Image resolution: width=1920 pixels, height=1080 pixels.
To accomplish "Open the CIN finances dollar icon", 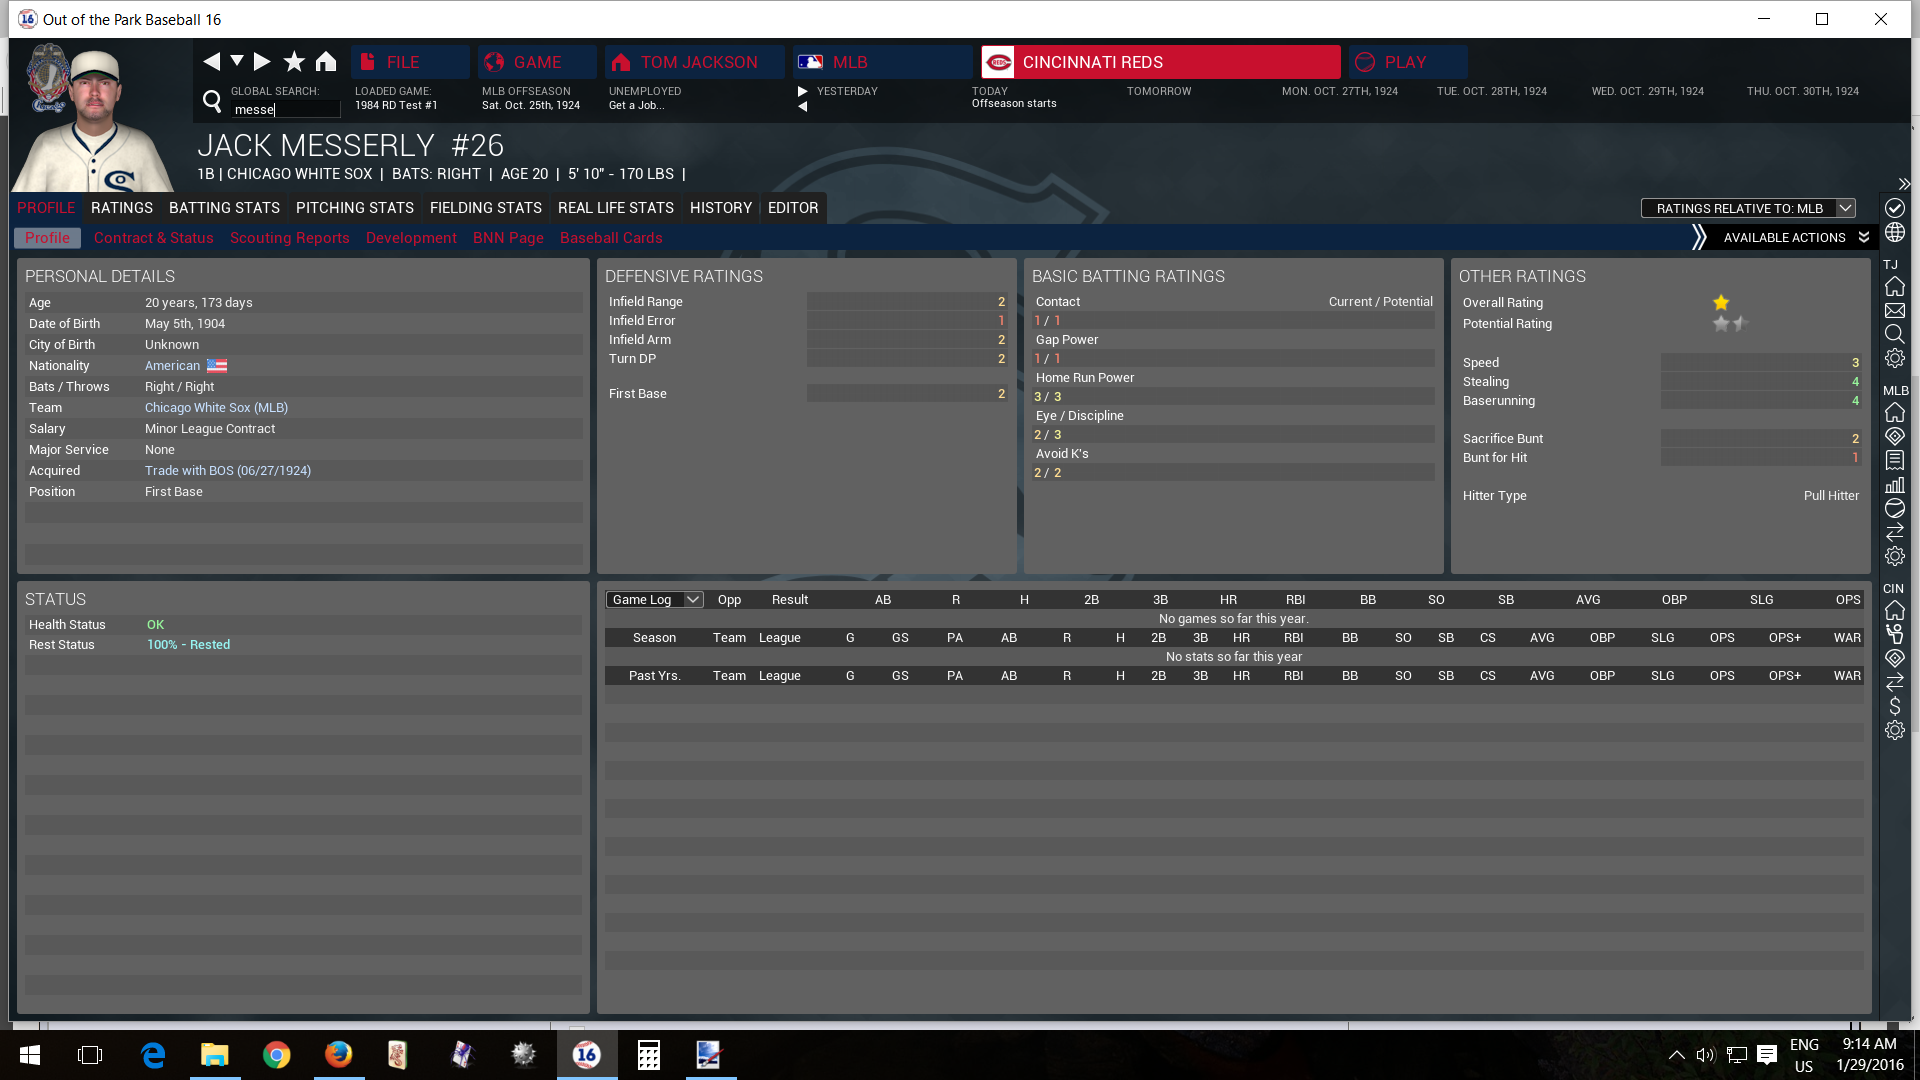I will click(1895, 706).
